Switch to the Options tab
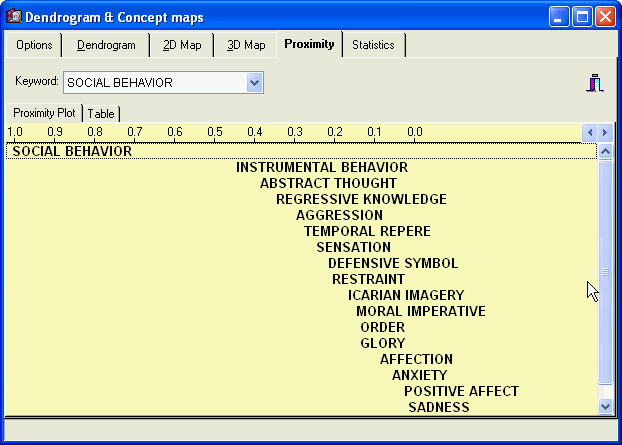The height and width of the screenshot is (445, 622). tap(34, 45)
